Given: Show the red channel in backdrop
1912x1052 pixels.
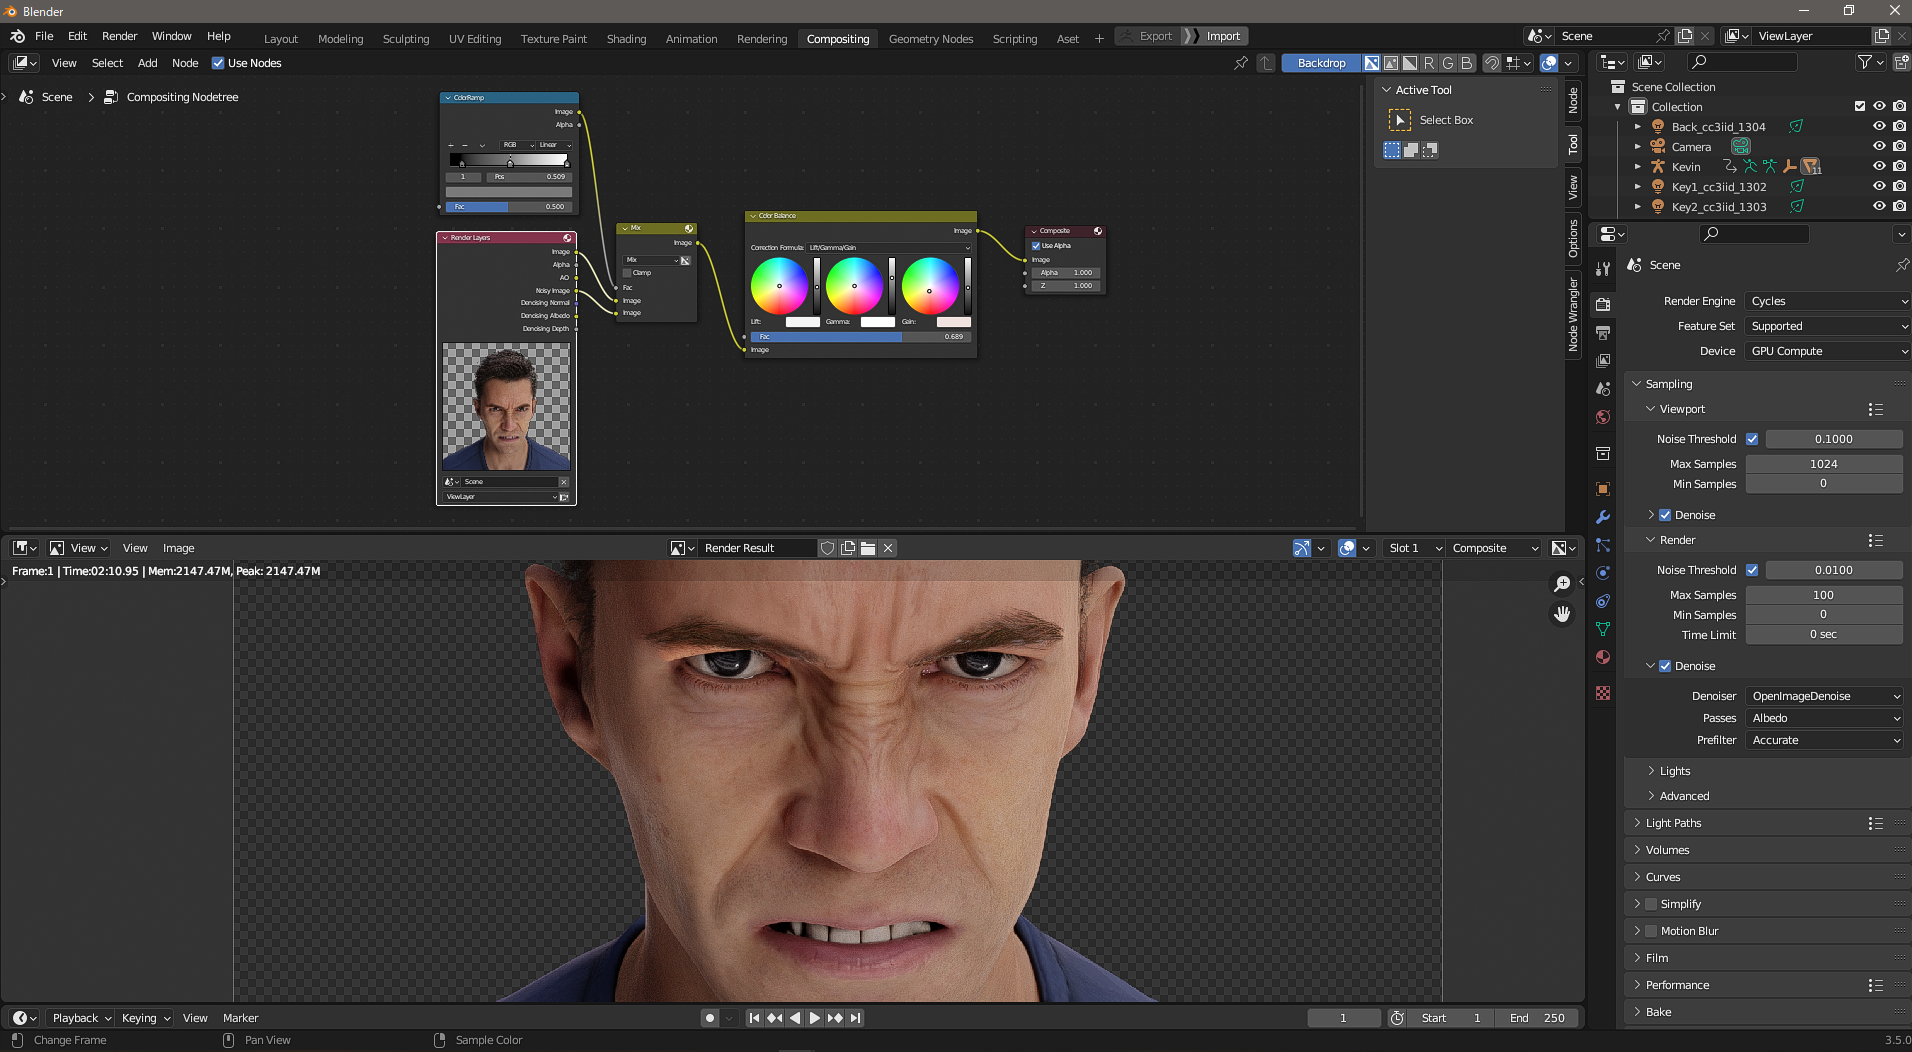Looking at the screenshot, I should (1429, 63).
